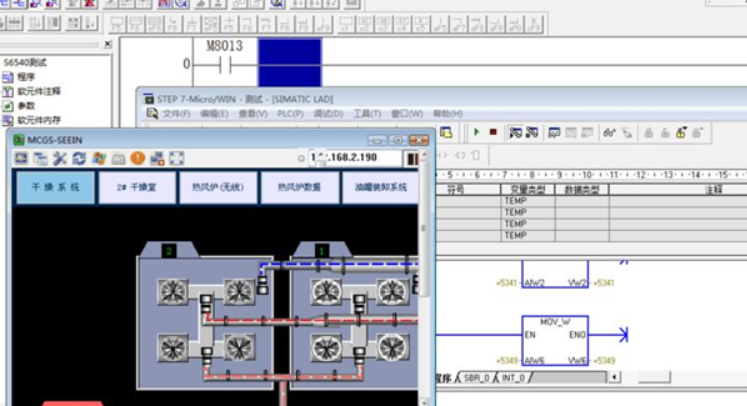Click the orange alert icon in MCGS toolbar
Image resolution: width=747 pixels, height=406 pixels.
click(x=137, y=158)
